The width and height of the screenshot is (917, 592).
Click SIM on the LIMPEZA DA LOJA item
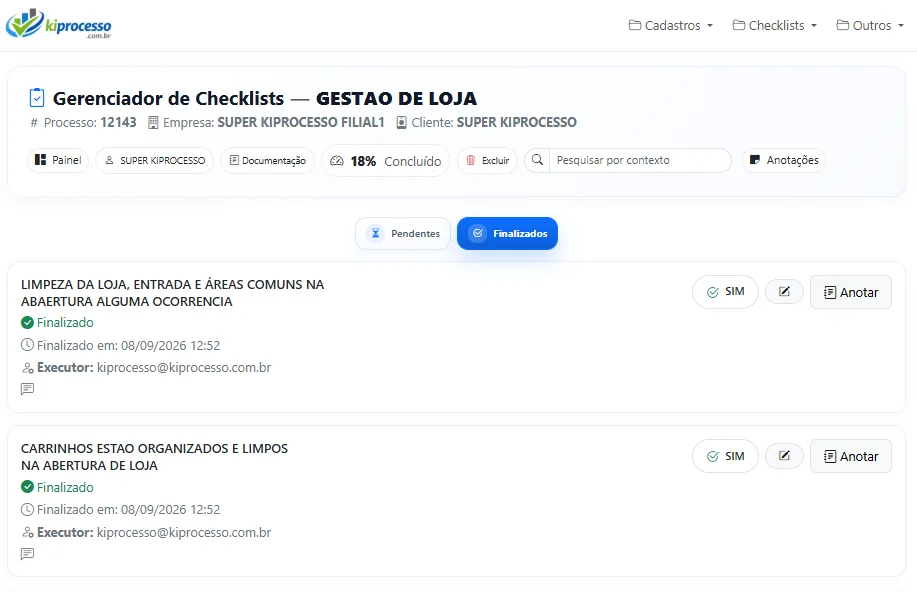[x=725, y=292]
